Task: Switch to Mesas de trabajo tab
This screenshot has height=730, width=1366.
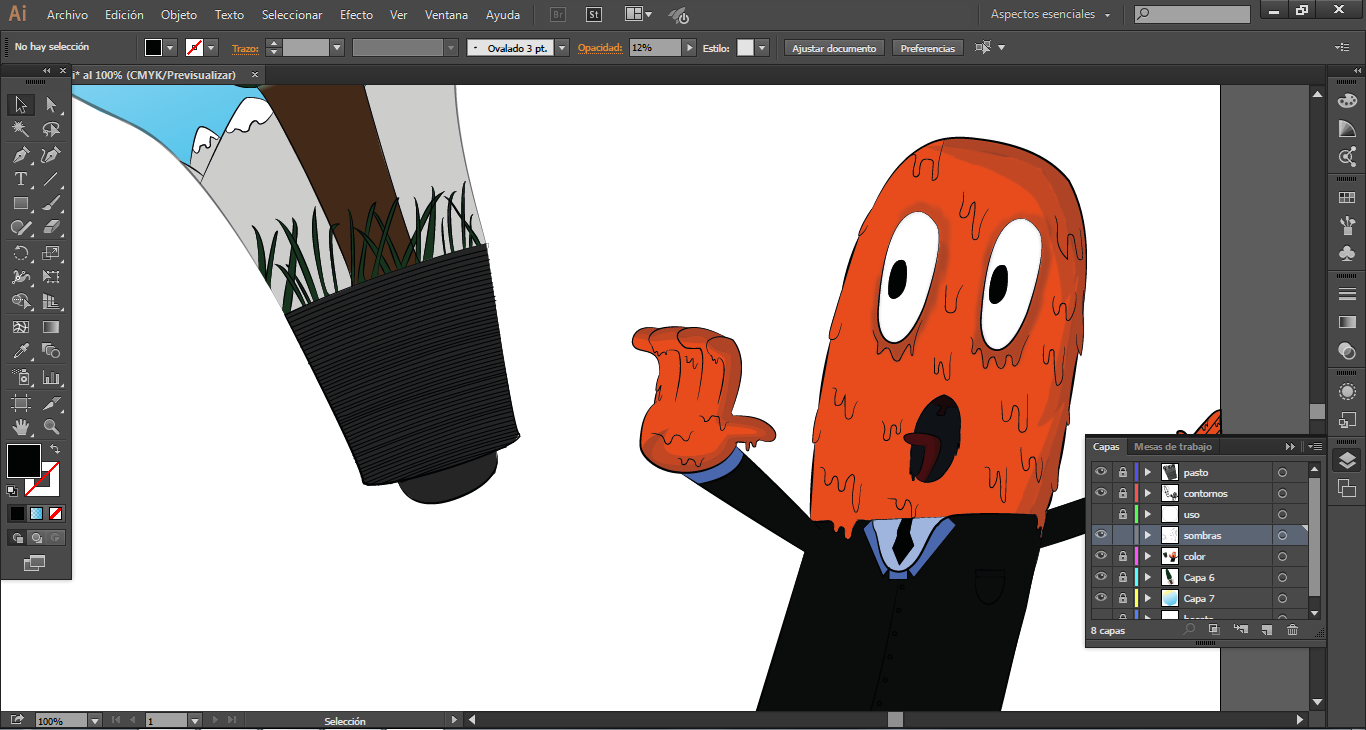Action: (1172, 447)
